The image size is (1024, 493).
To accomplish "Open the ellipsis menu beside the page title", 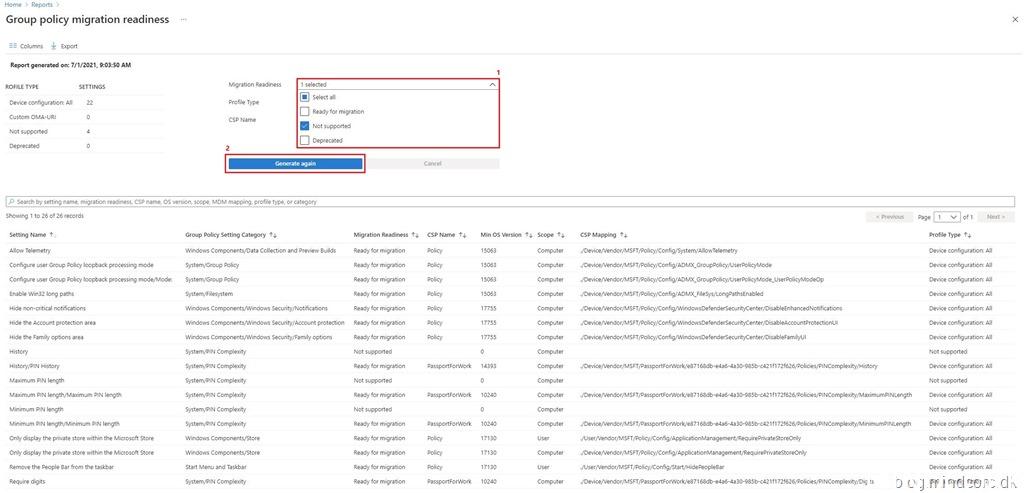I will [x=183, y=20].
